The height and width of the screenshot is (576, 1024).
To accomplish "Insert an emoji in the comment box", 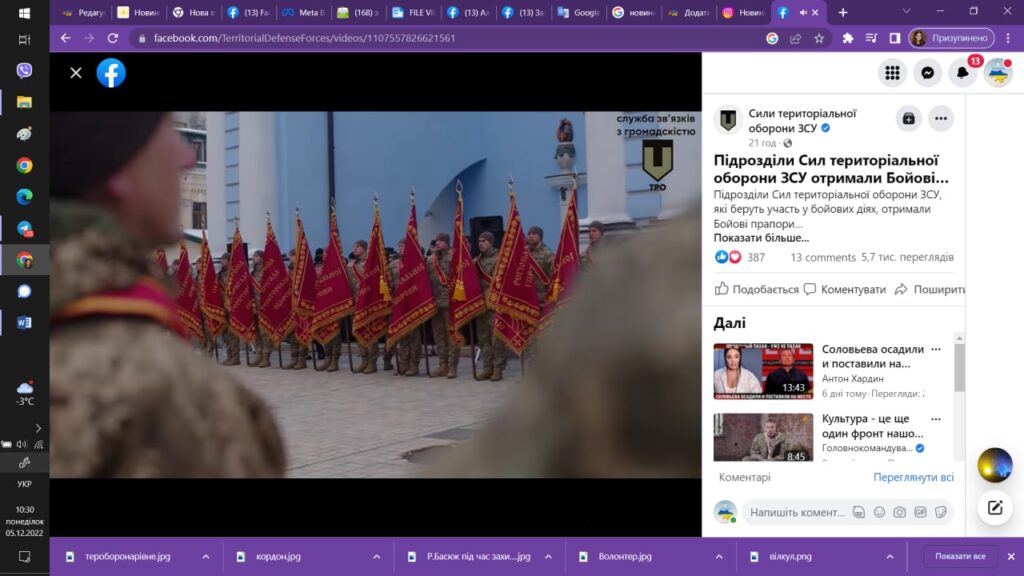I will [879, 512].
